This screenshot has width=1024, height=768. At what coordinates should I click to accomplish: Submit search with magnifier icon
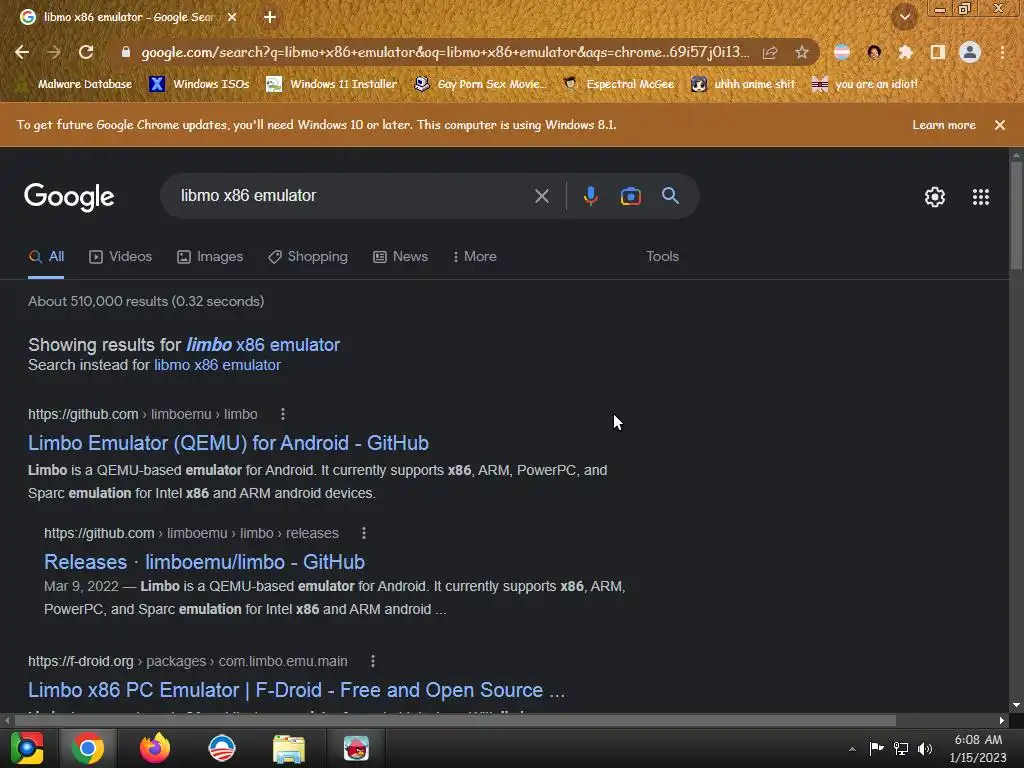(670, 196)
